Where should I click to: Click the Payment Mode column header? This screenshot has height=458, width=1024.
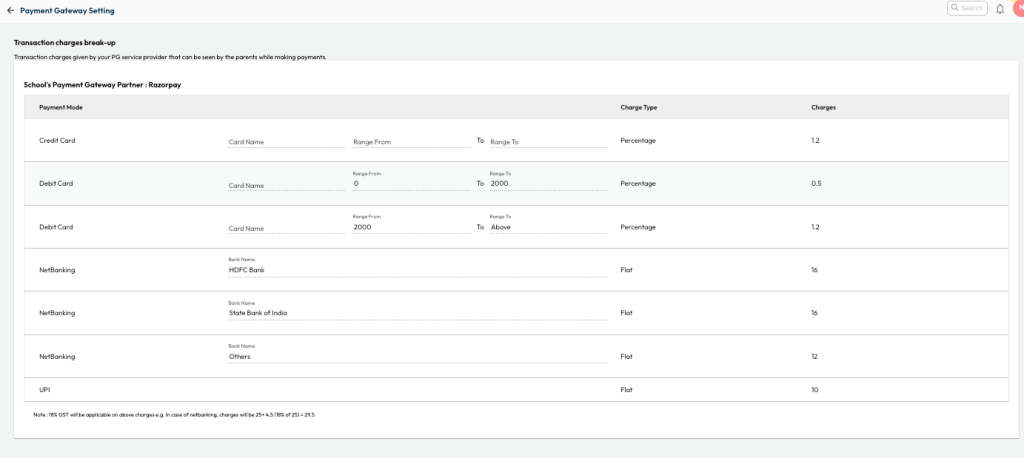(60, 107)
